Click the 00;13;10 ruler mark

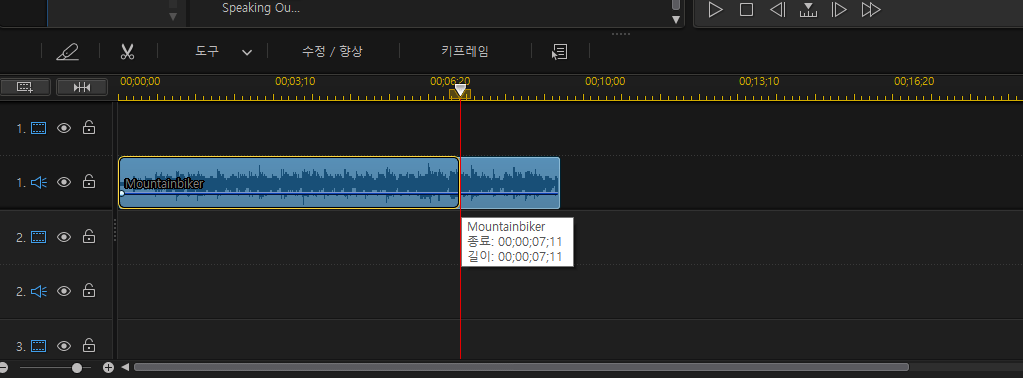(x=759, y=82)
